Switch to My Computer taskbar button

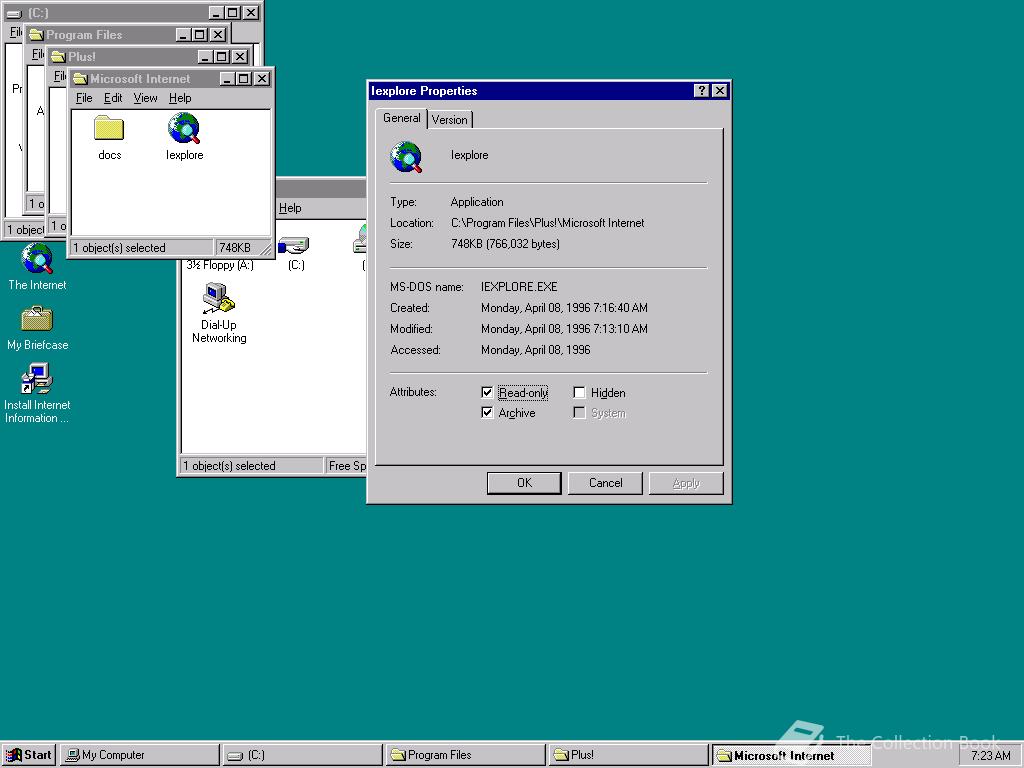coord(140,755)
